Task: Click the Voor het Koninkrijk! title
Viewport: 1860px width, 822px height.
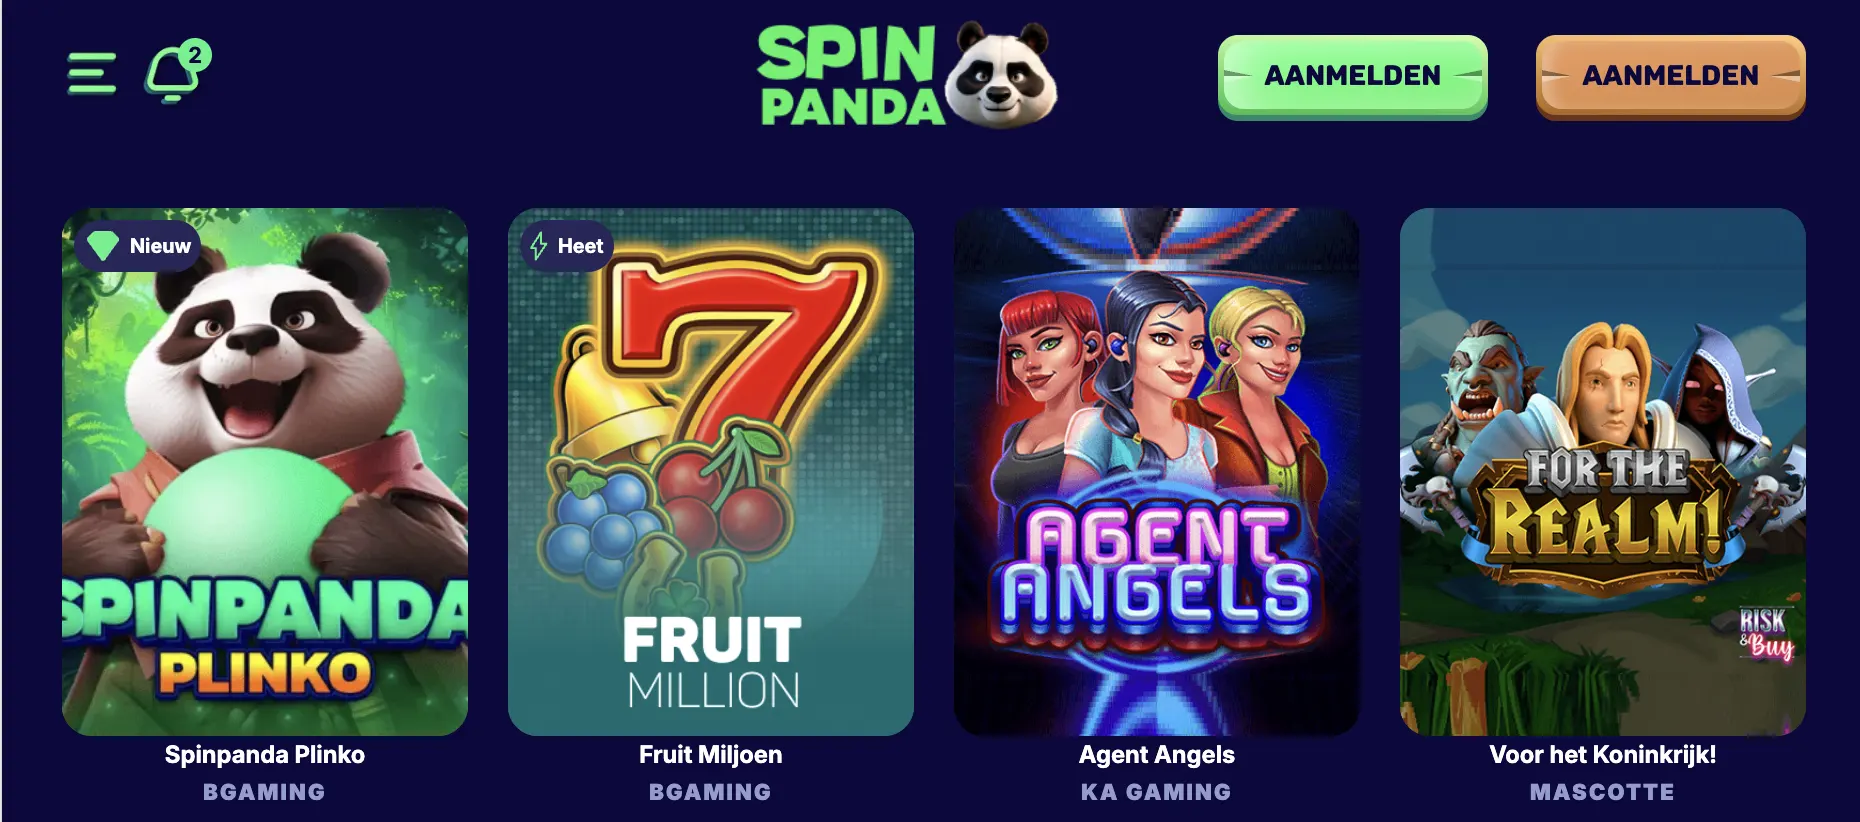Action: (x=1603, y=755)
